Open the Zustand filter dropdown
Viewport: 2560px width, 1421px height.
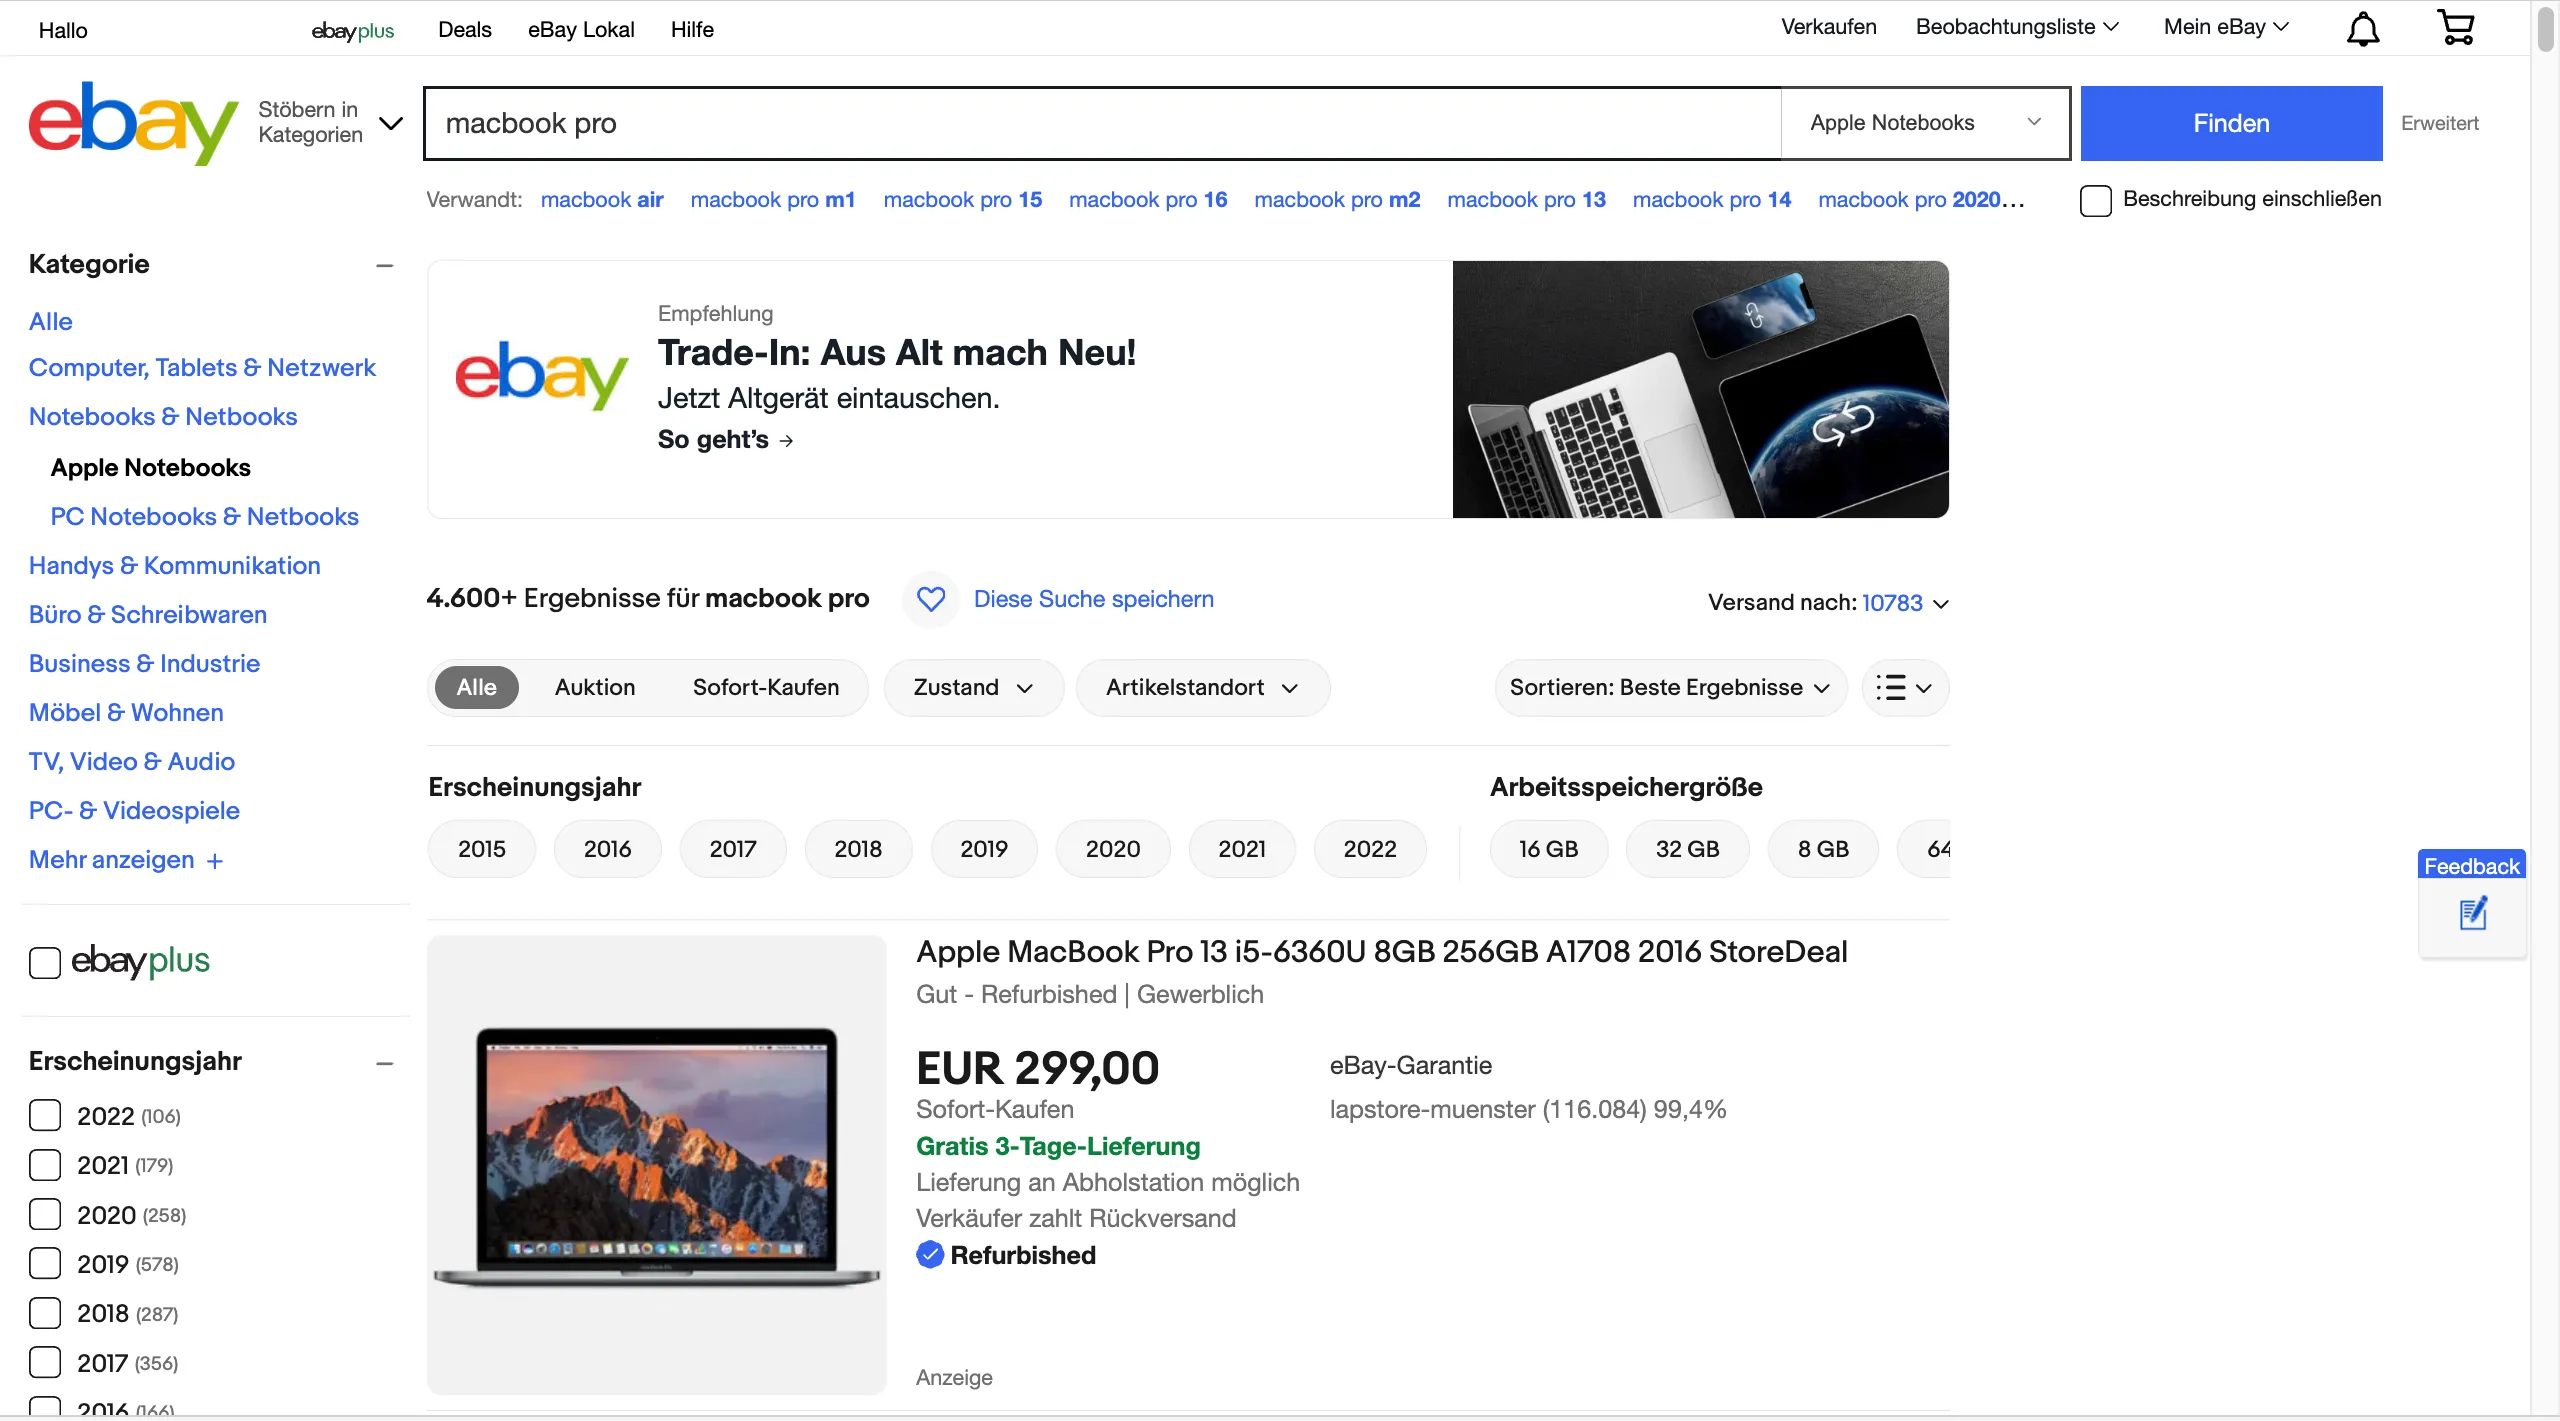[971, 688]
